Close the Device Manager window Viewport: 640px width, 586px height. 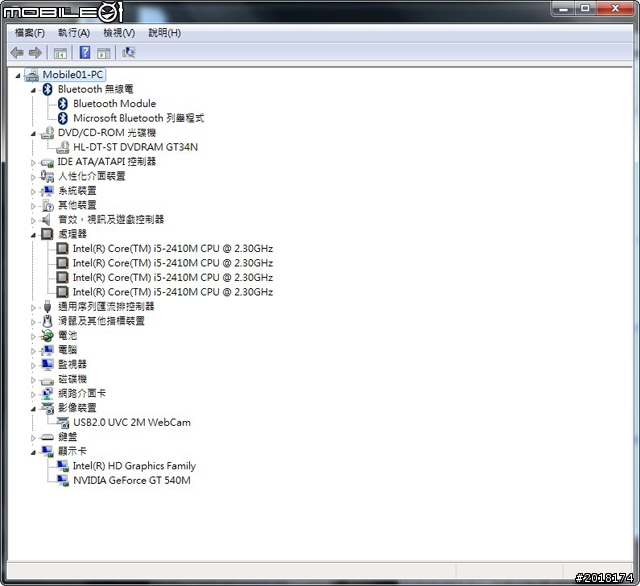tap(616, 8)
